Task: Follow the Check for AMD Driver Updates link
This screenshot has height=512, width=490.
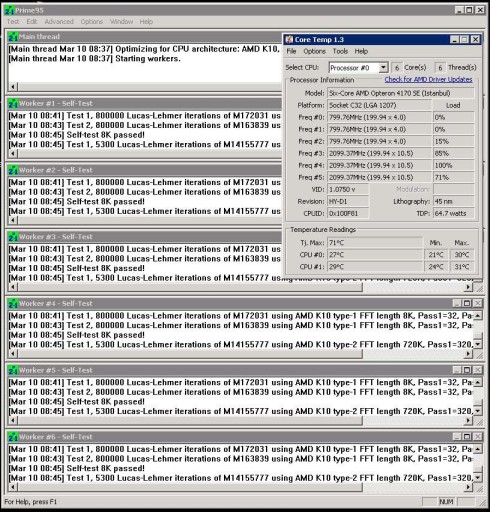Action: (x=428, y=80)
